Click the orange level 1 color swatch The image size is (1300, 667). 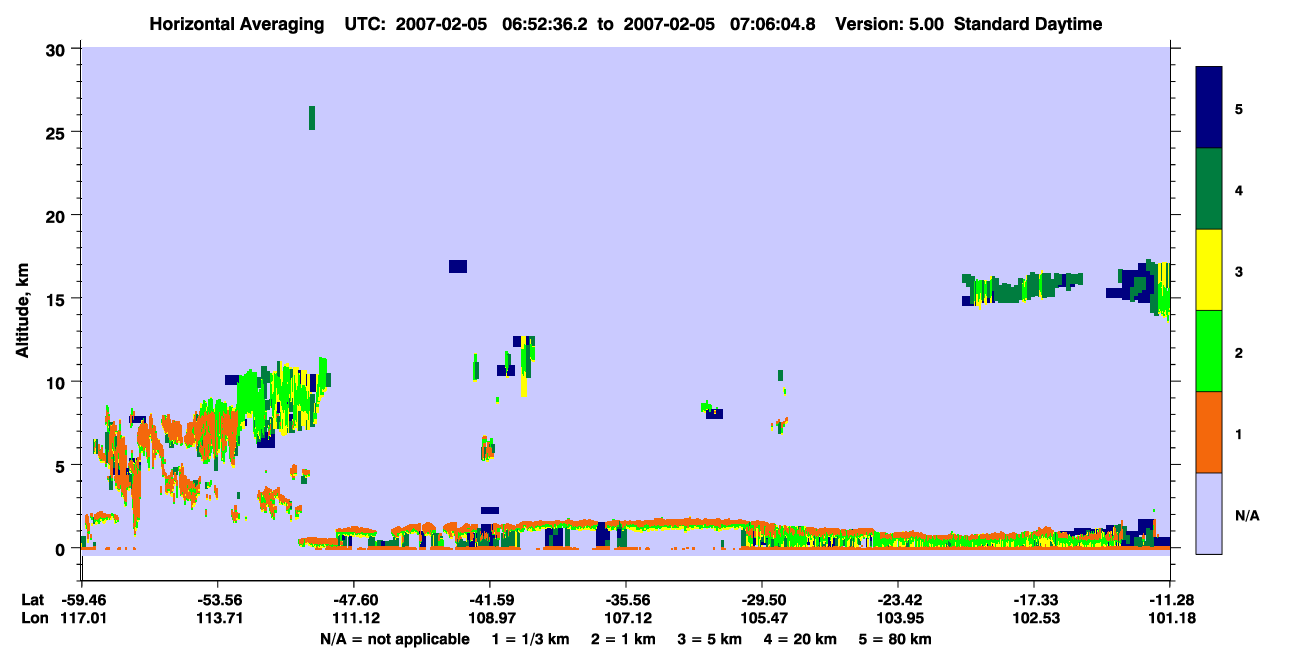point(1209,432)
